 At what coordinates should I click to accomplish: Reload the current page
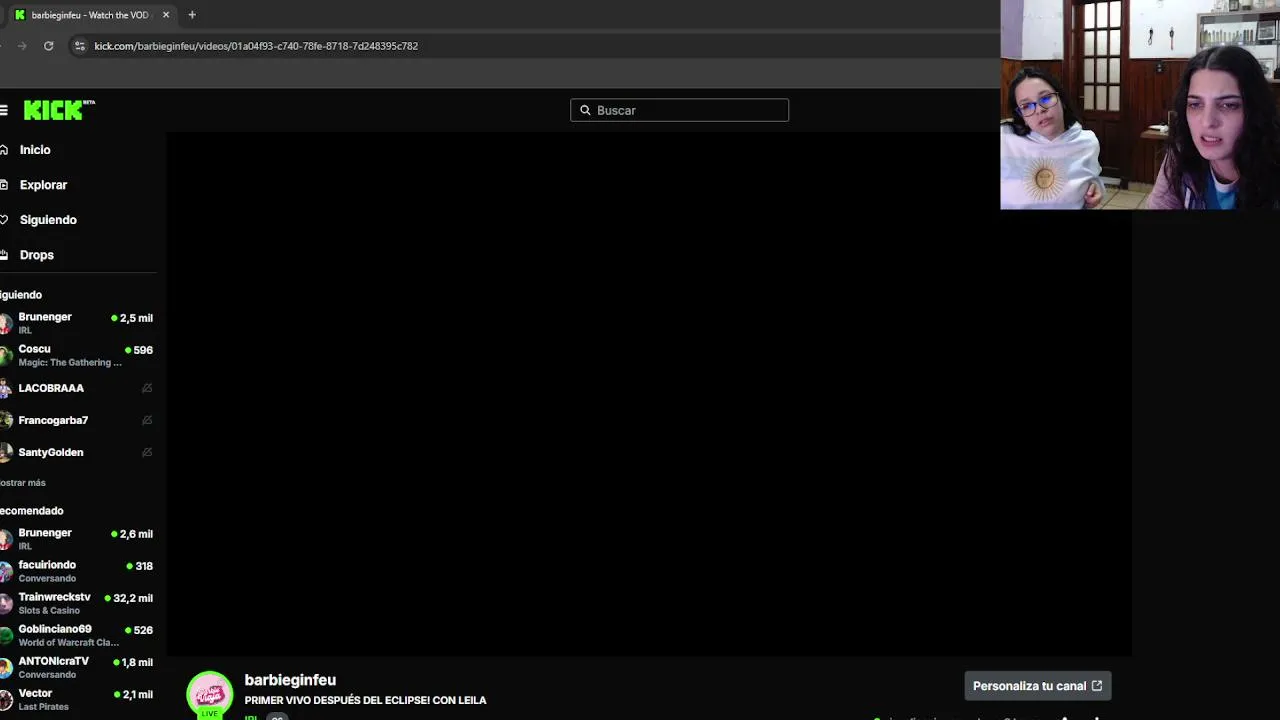pos(48,46)
